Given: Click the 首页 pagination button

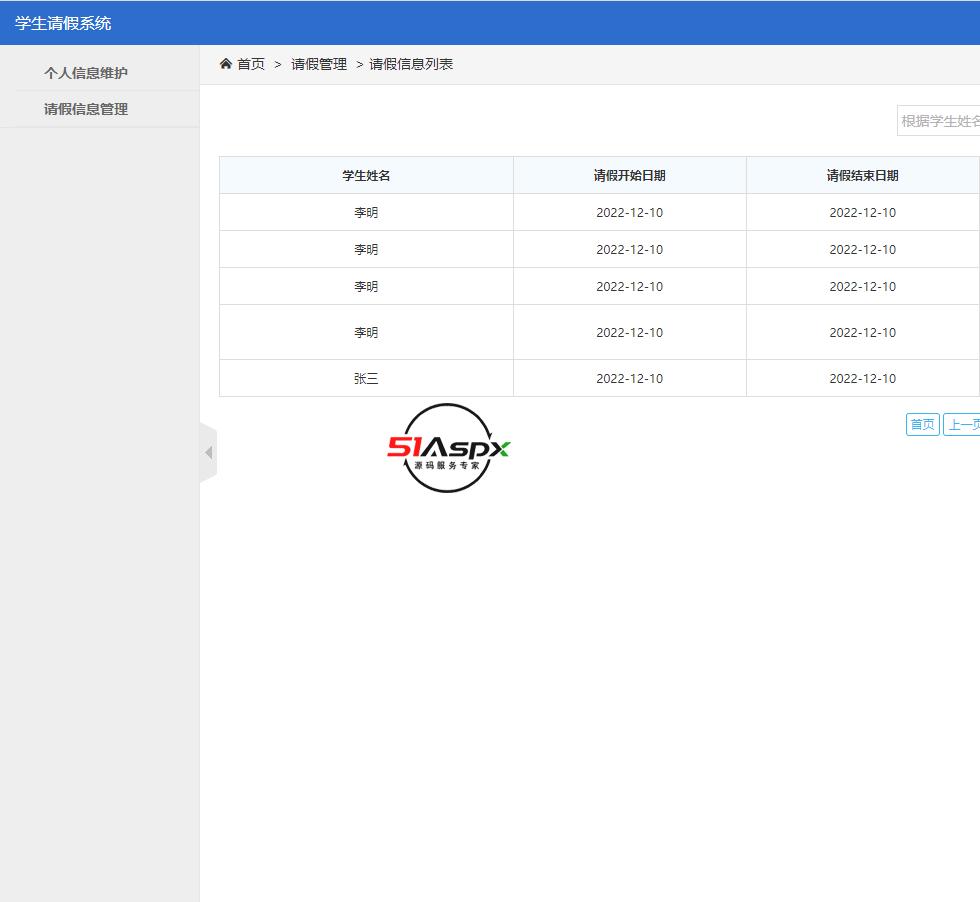Looking at the screenshot, I should coord(922,424).
